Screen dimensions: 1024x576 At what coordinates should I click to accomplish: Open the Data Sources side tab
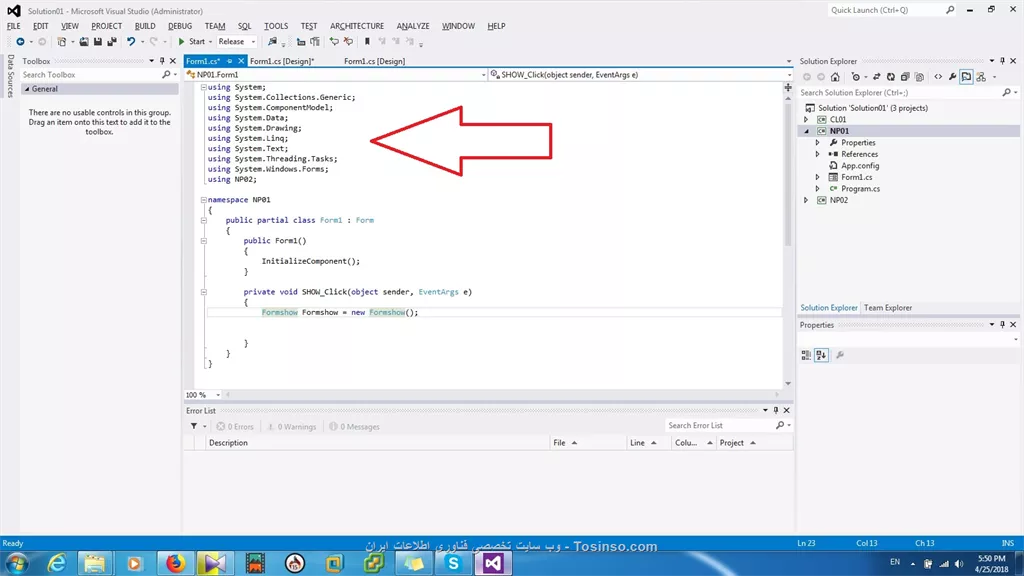pyautogui.click(x=10, y=76)
